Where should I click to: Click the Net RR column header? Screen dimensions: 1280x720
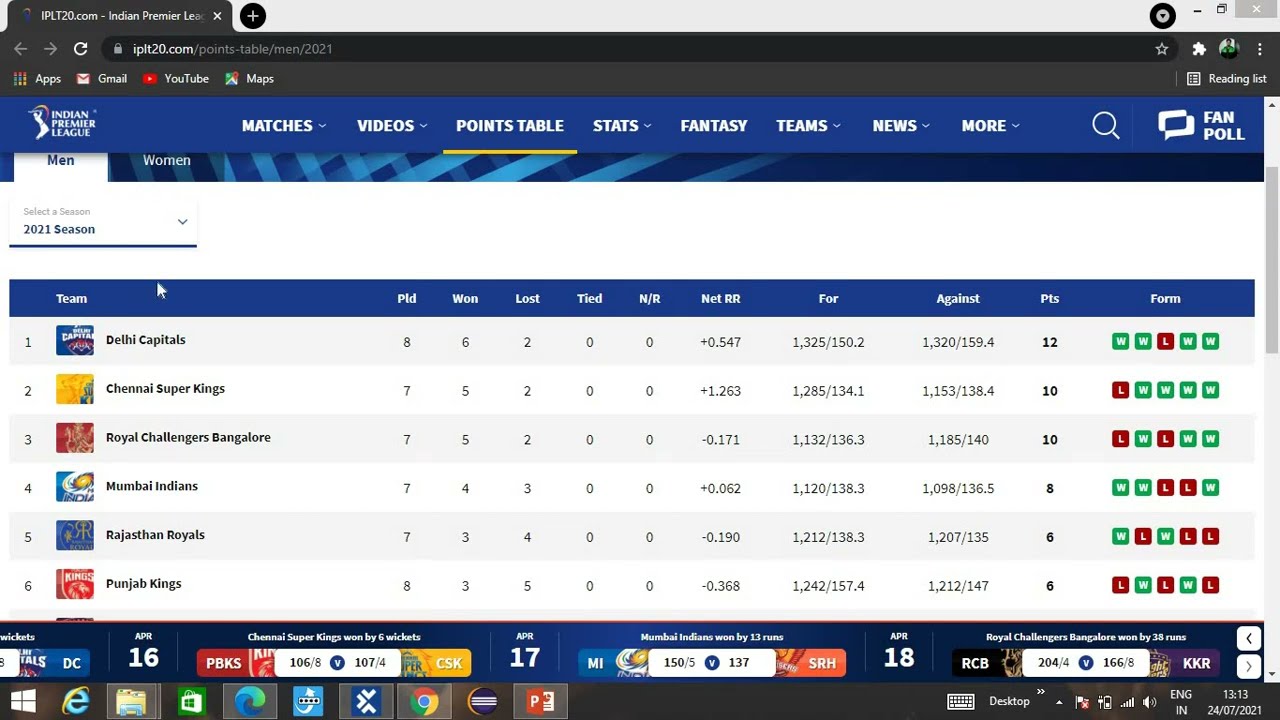click(x=720, y=298)
